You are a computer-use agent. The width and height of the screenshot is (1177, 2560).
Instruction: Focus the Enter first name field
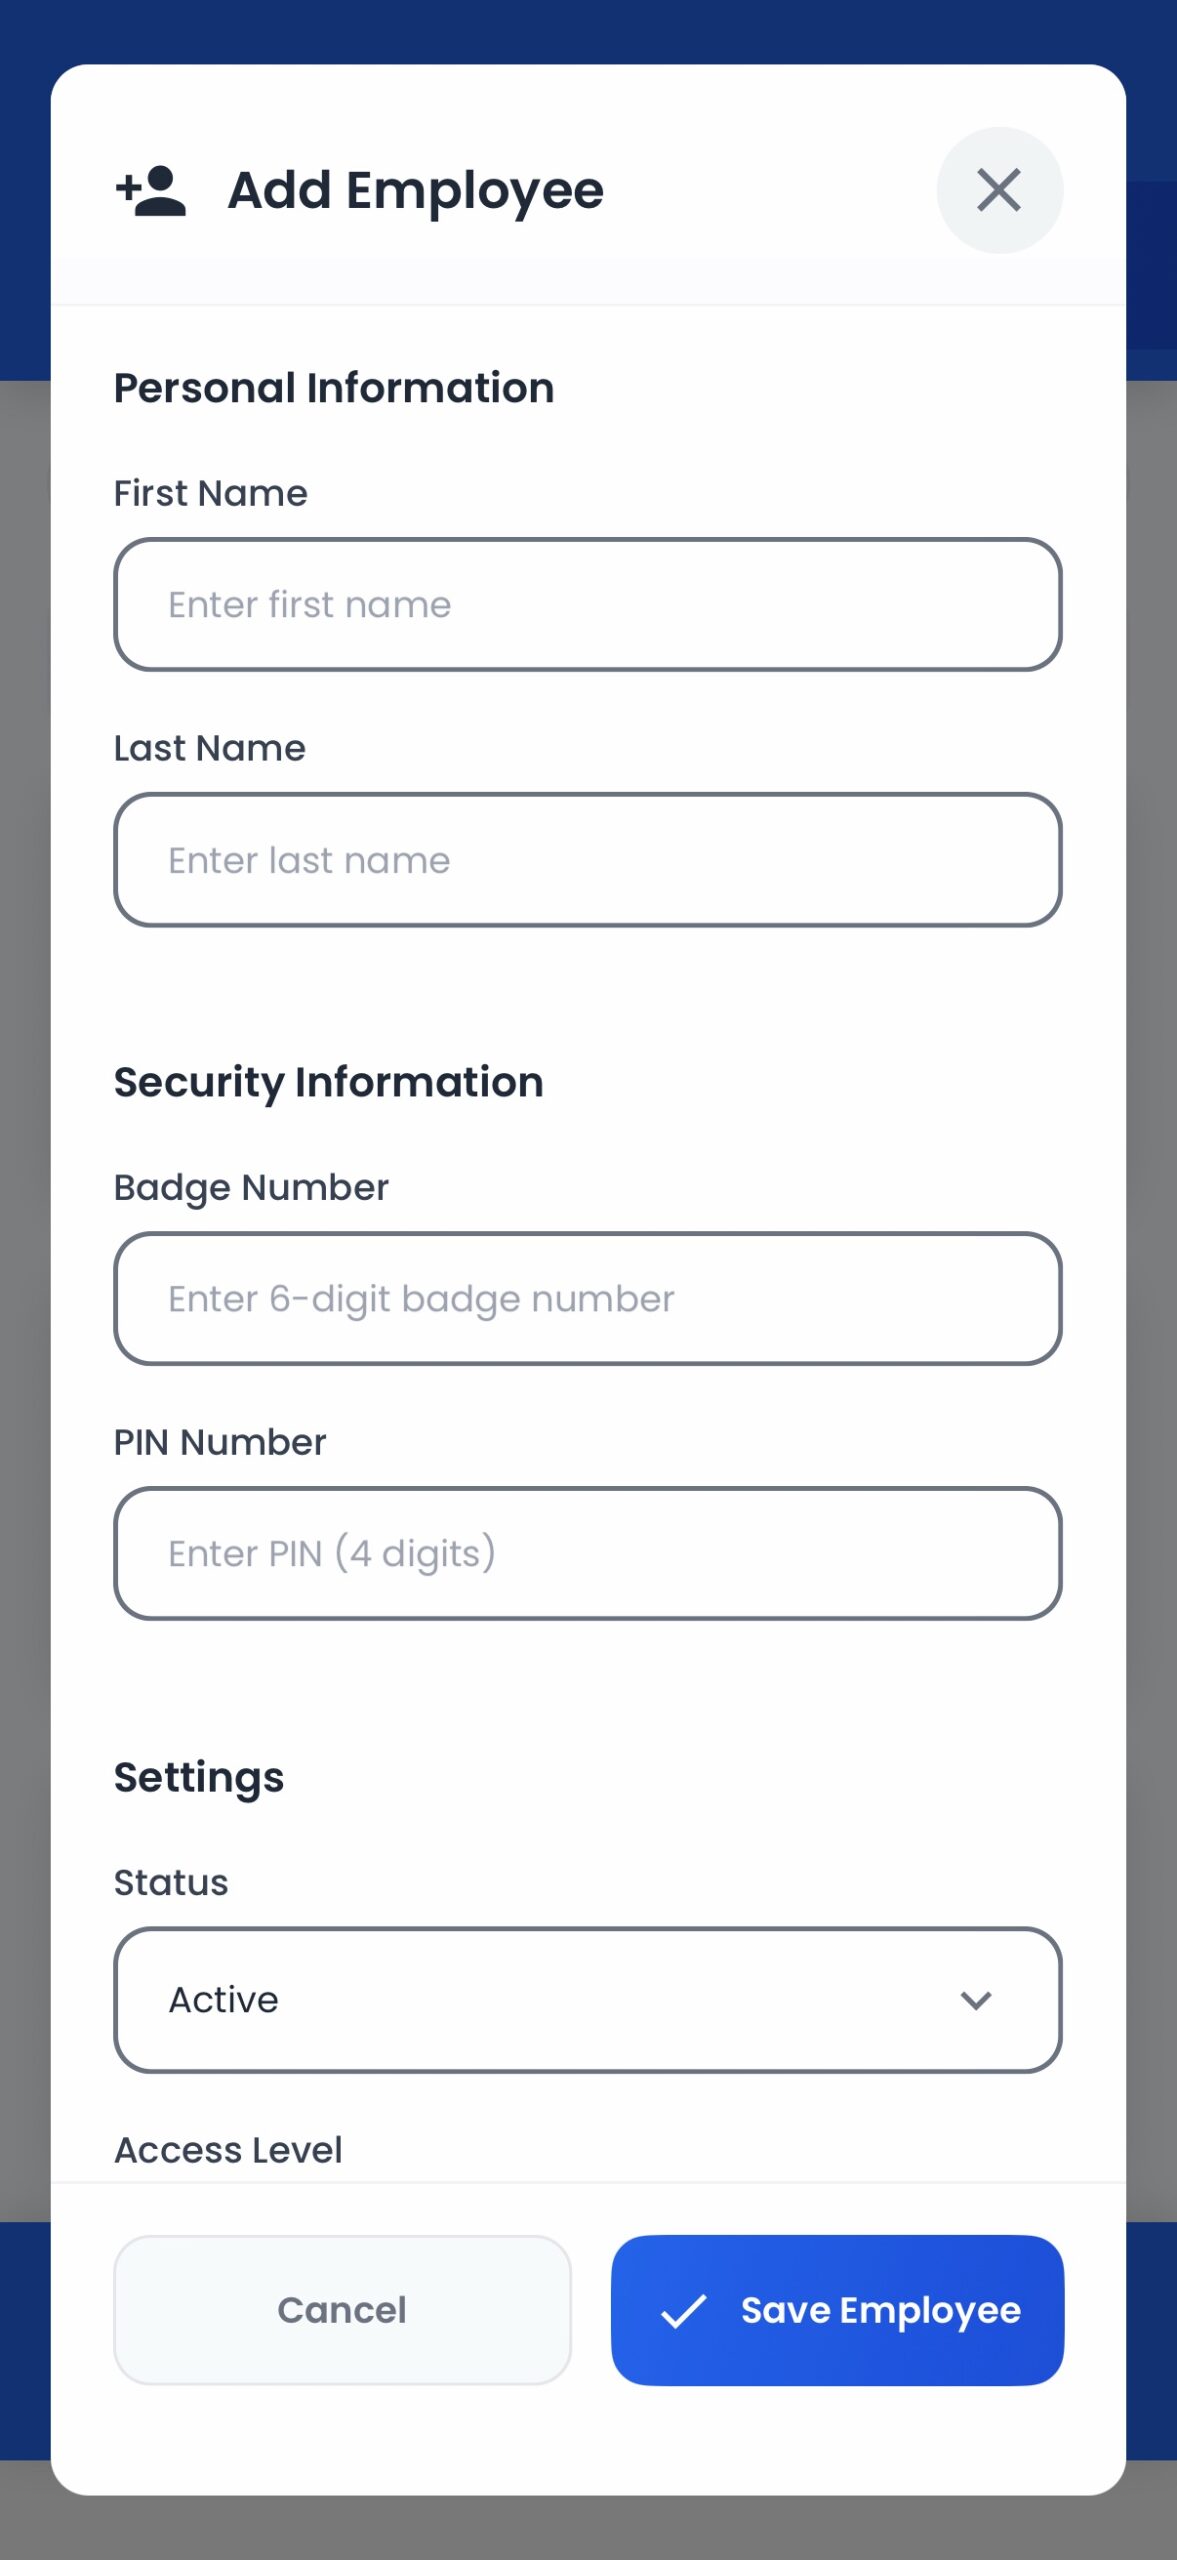[x=588, y=605]
